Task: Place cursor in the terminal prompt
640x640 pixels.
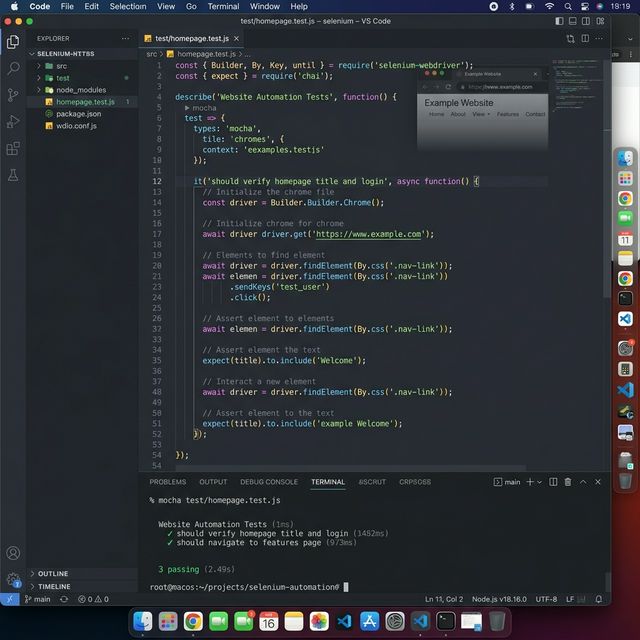Action: (x=346, y=587)
